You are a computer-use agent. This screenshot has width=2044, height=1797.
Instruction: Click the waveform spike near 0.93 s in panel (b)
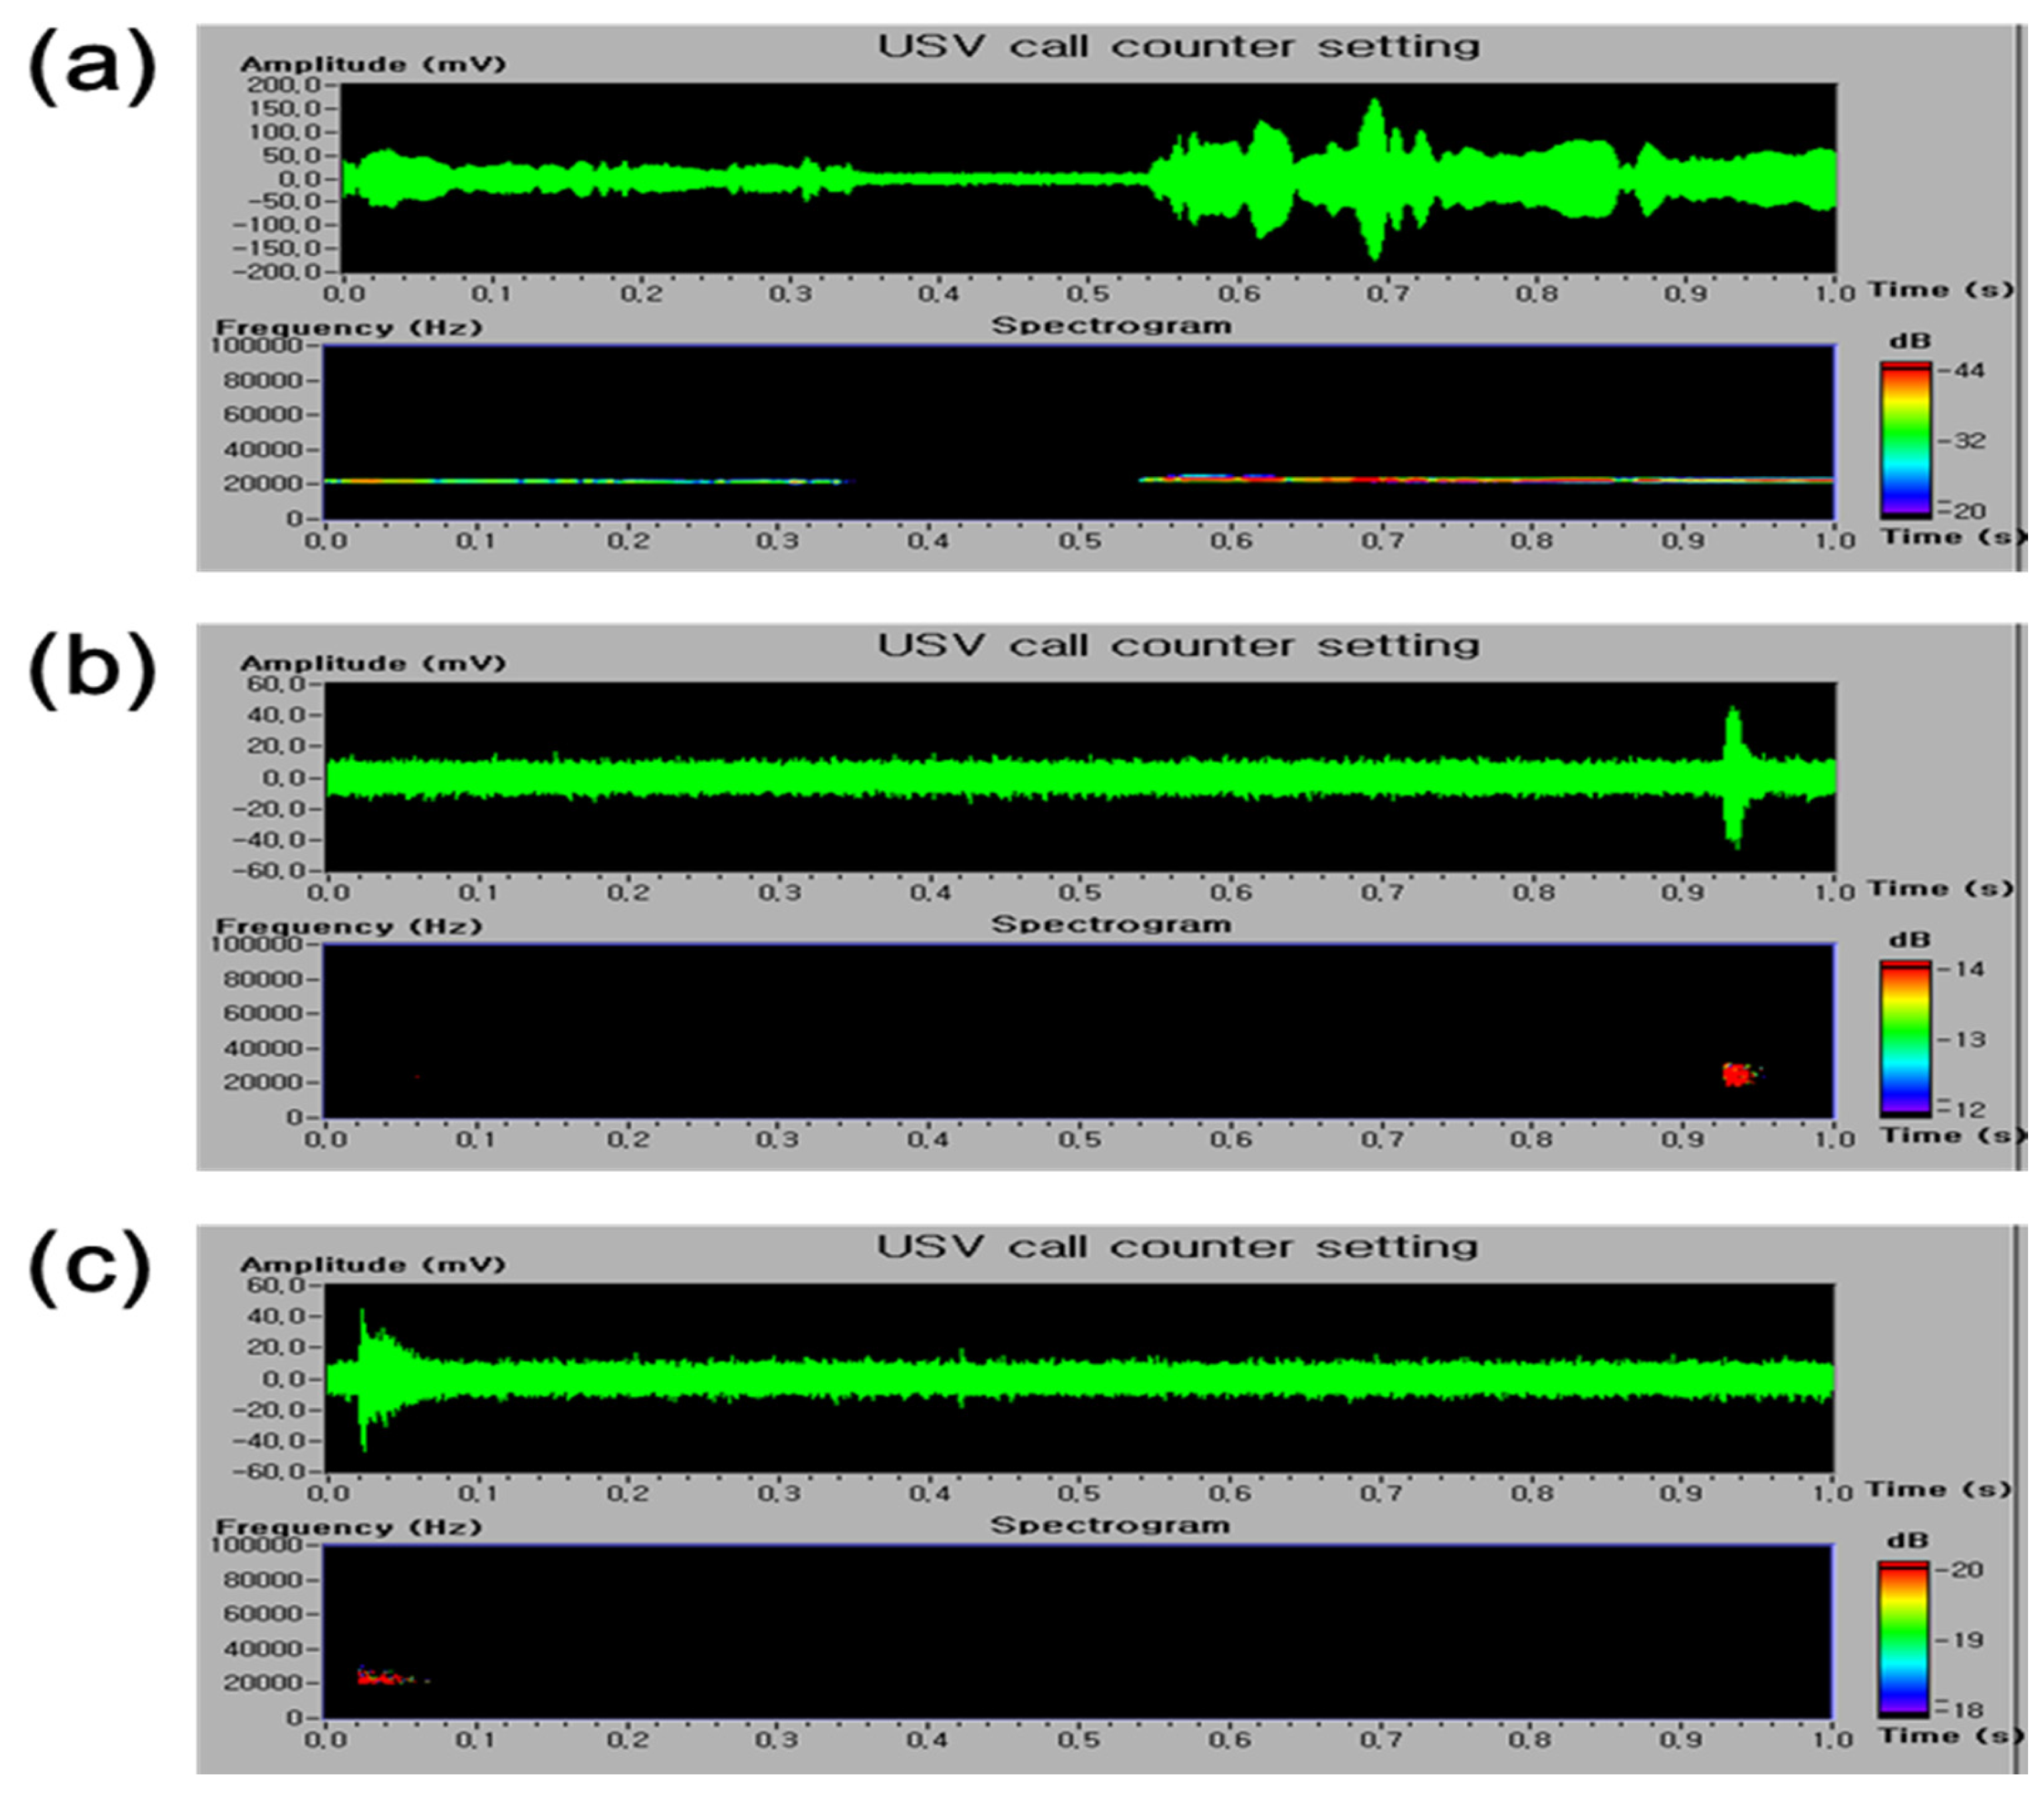click(x=1733, y=777)
